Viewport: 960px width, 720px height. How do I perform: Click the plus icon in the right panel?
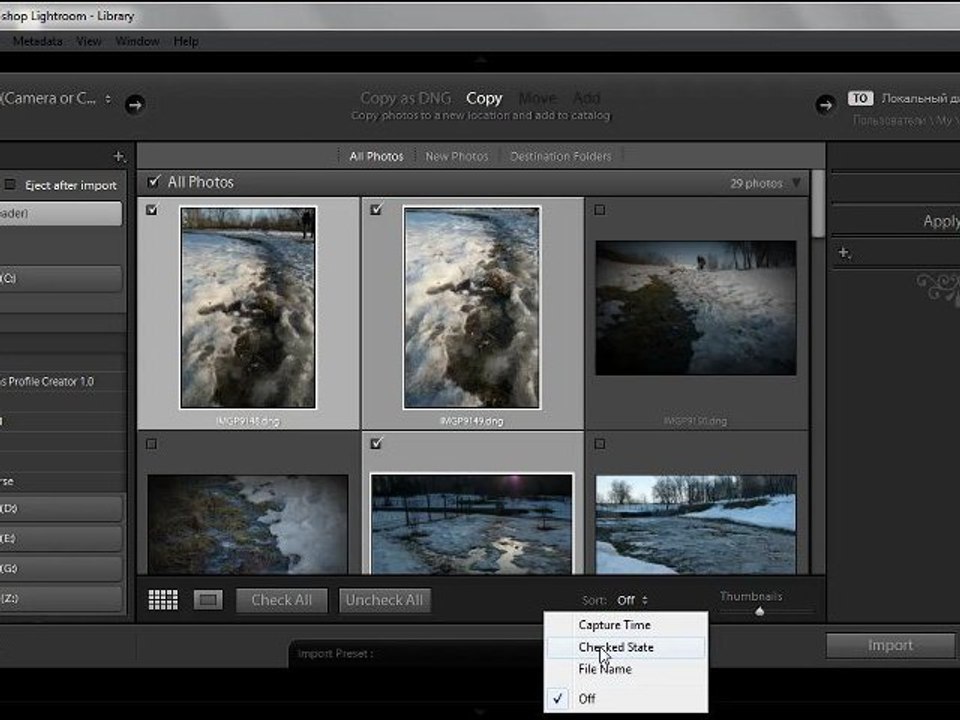[x=844, y=252]
